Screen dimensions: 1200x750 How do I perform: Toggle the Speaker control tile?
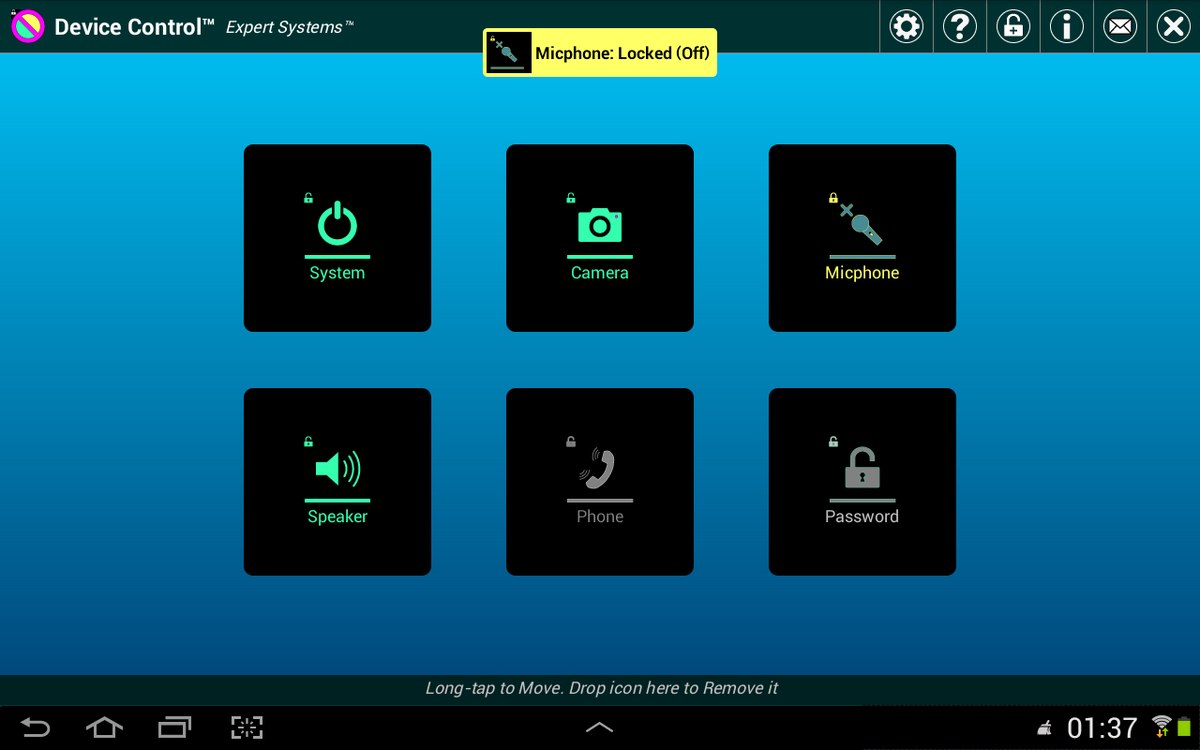coord(337,482)
